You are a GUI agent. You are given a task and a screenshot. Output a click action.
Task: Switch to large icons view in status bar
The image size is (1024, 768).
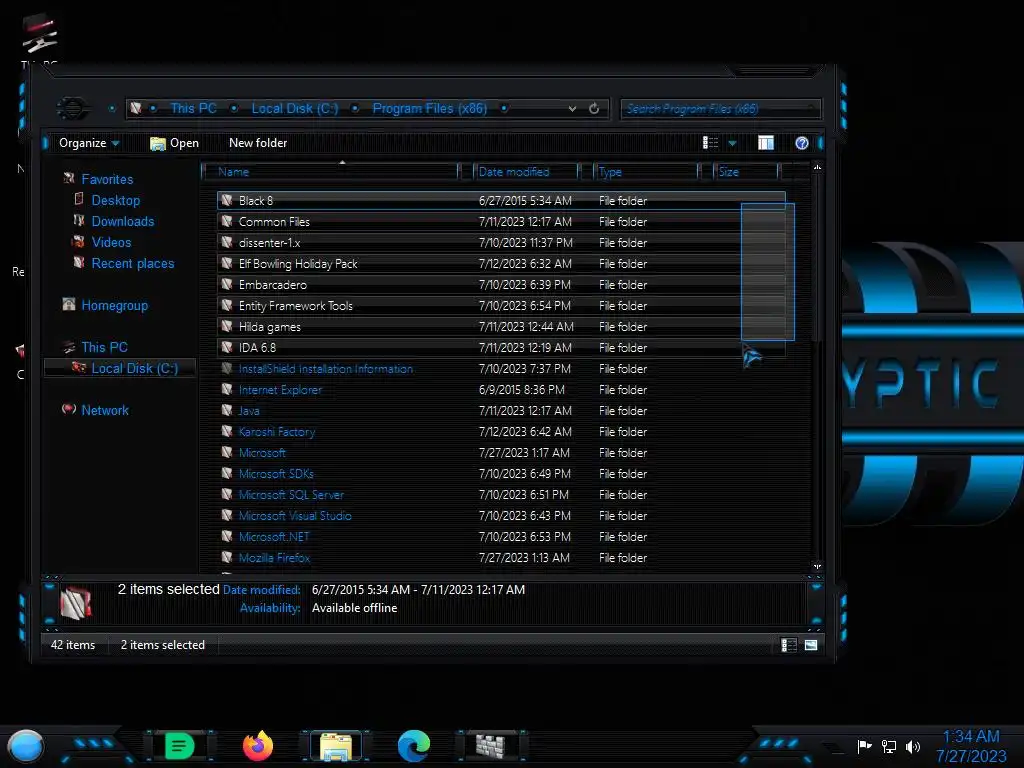[x=811, y=645]
